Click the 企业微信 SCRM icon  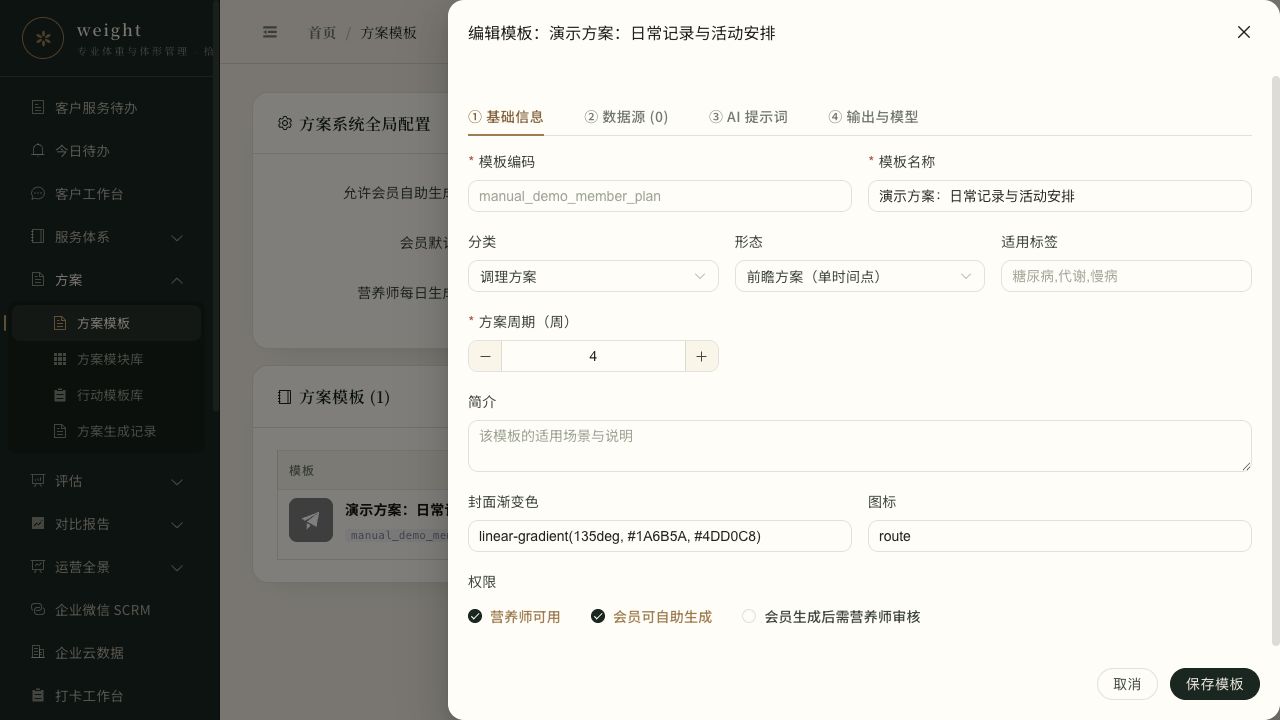tap(38, 609)
